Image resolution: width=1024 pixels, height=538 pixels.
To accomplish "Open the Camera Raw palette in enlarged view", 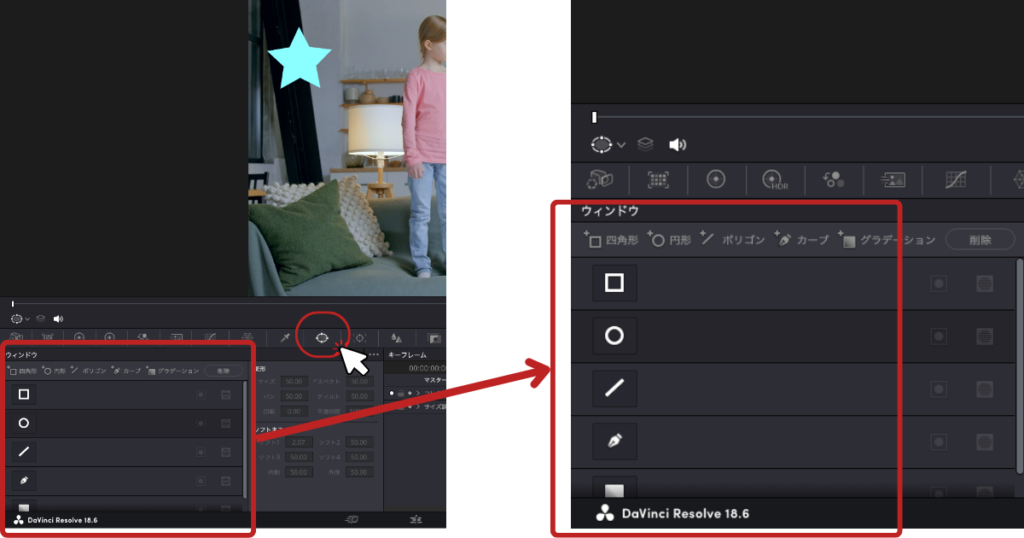I will 600,180.
